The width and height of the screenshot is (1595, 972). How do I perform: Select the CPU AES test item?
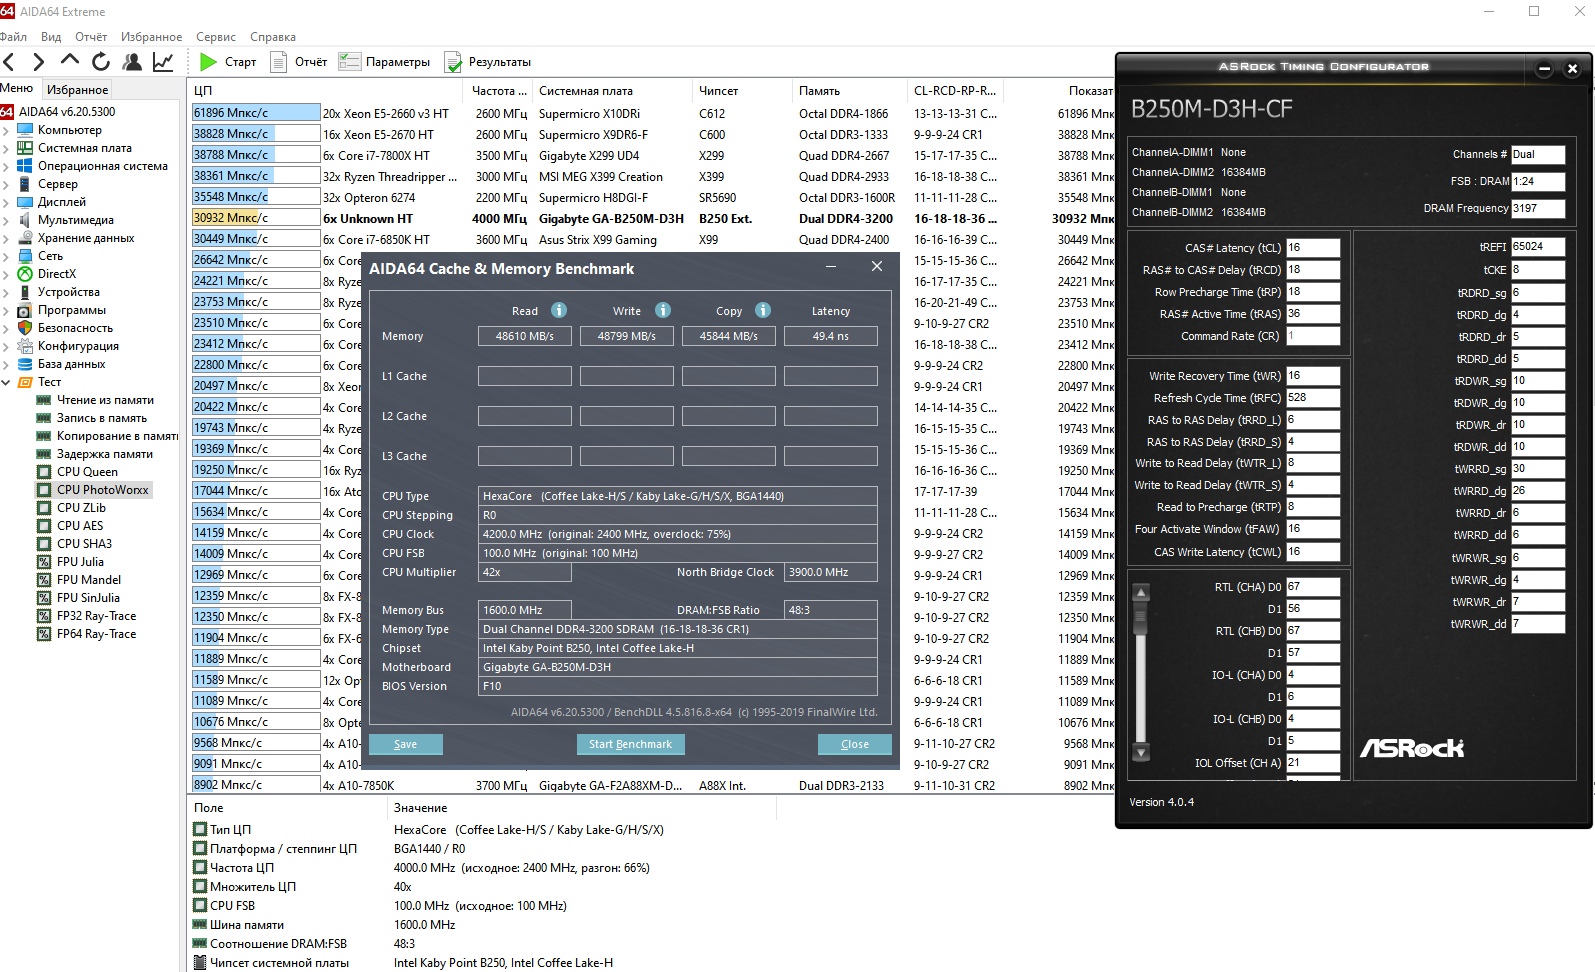point(80,526)
